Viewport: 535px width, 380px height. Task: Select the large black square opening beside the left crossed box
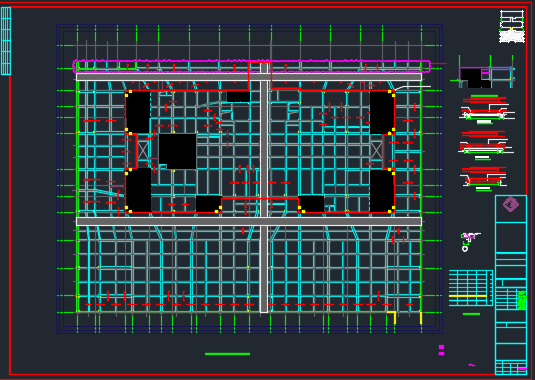pos(177,151)
